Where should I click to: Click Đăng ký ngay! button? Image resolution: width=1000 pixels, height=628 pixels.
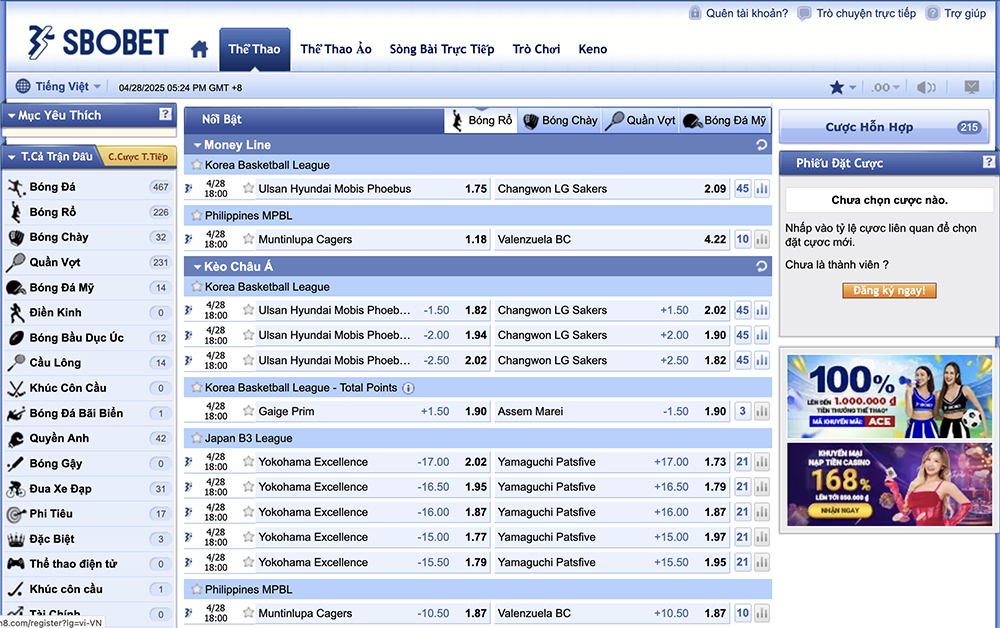(889, 291)
